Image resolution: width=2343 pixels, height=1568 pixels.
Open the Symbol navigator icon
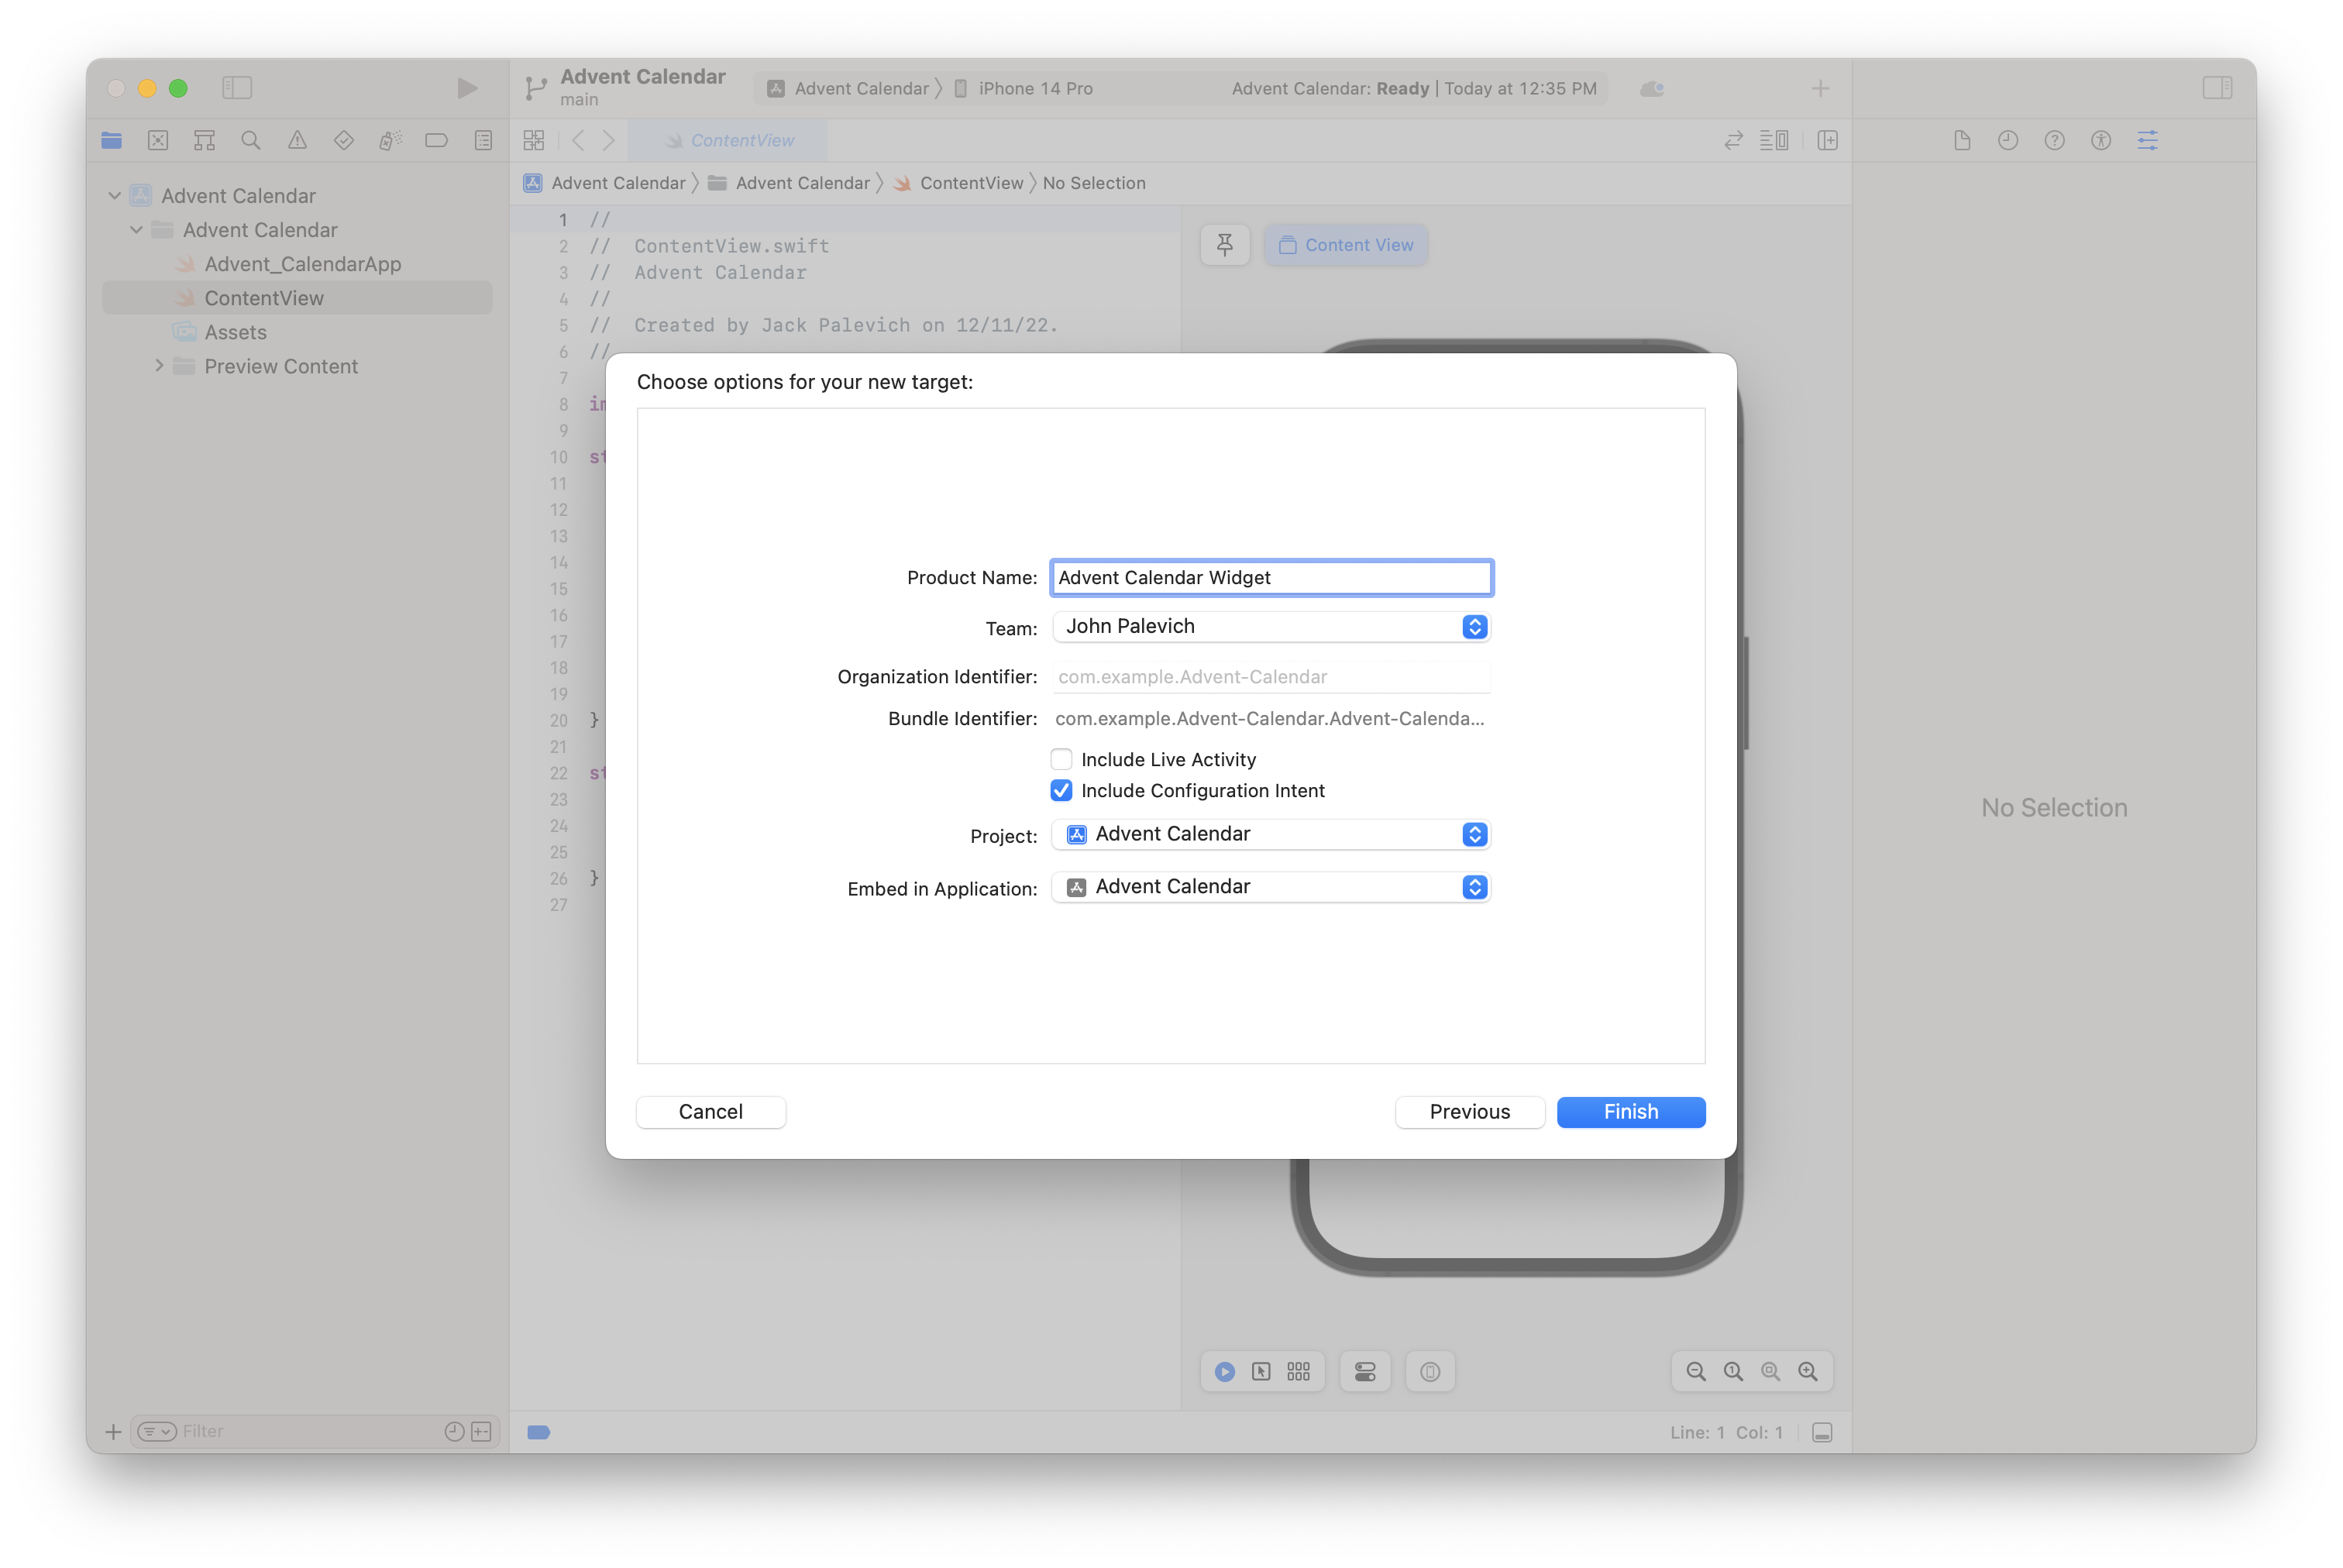[x=204, y=140]
